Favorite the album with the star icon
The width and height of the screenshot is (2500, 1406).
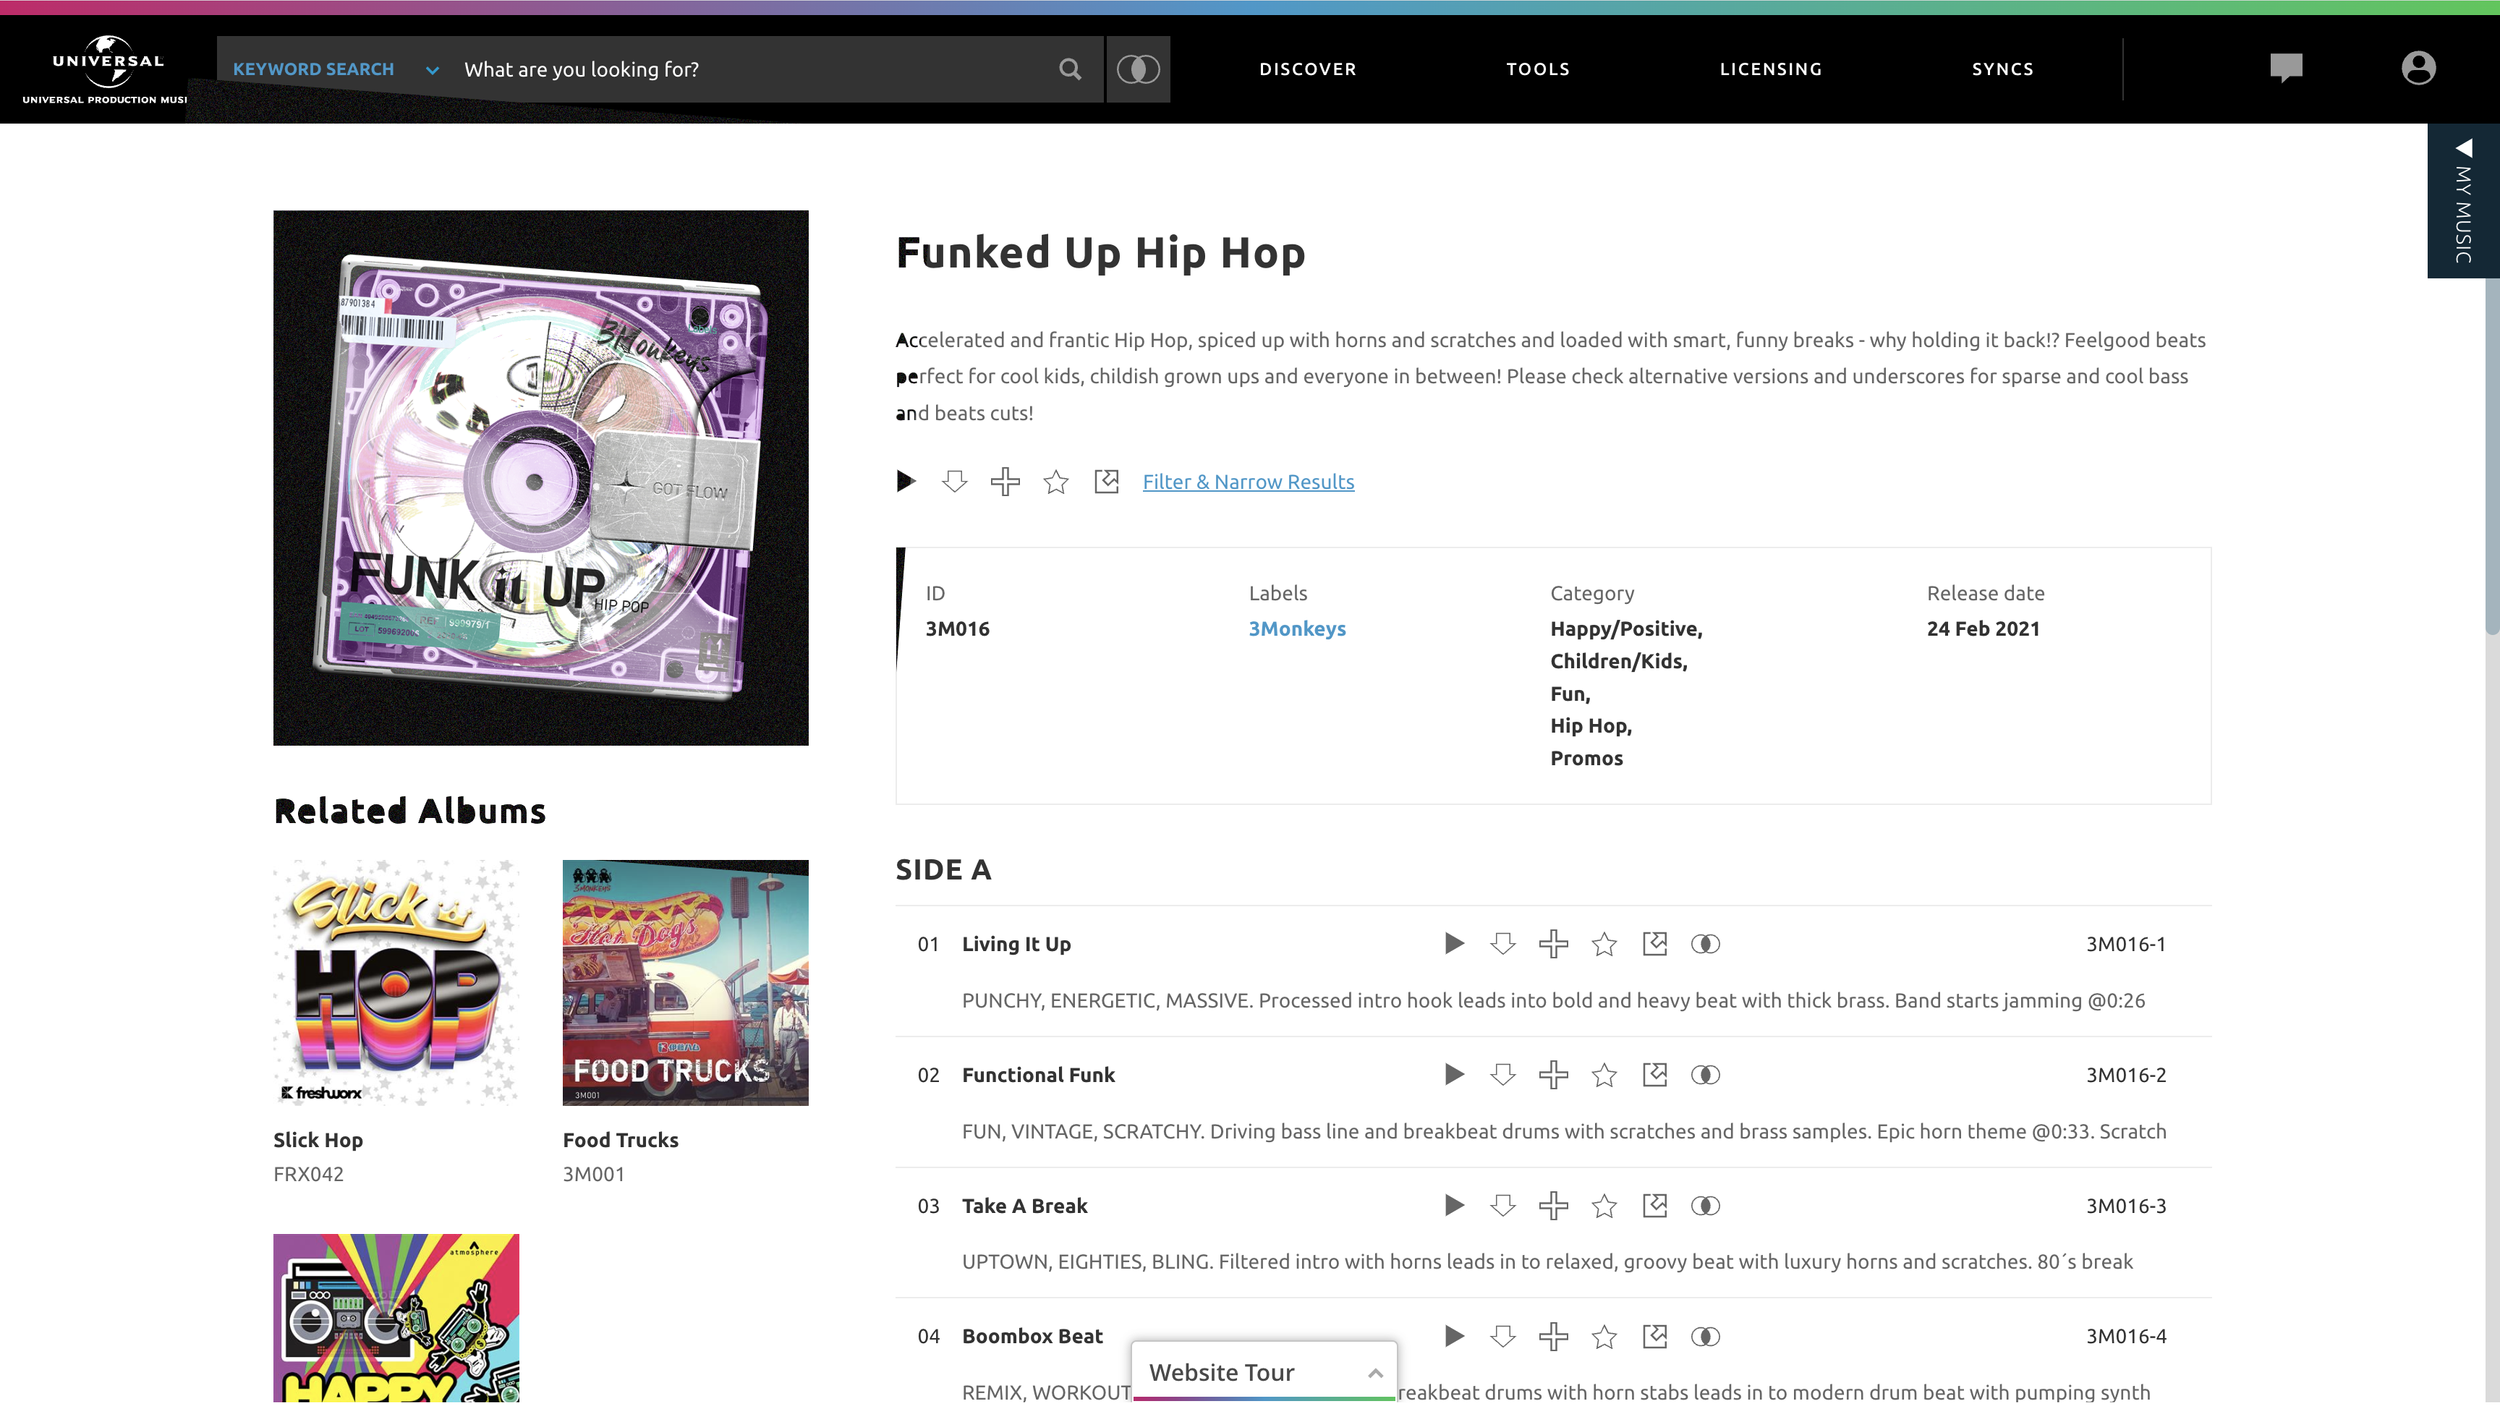(1056, 482)
